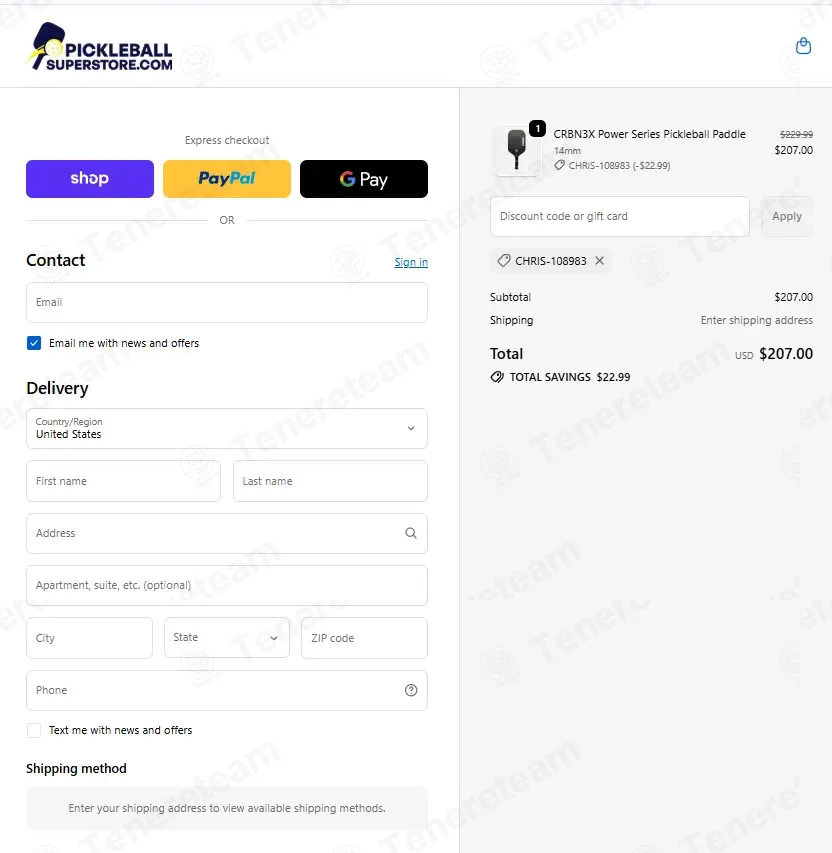Enable Text me with news and offers
This screenshot has width=832, height=853.
[34, 730]
